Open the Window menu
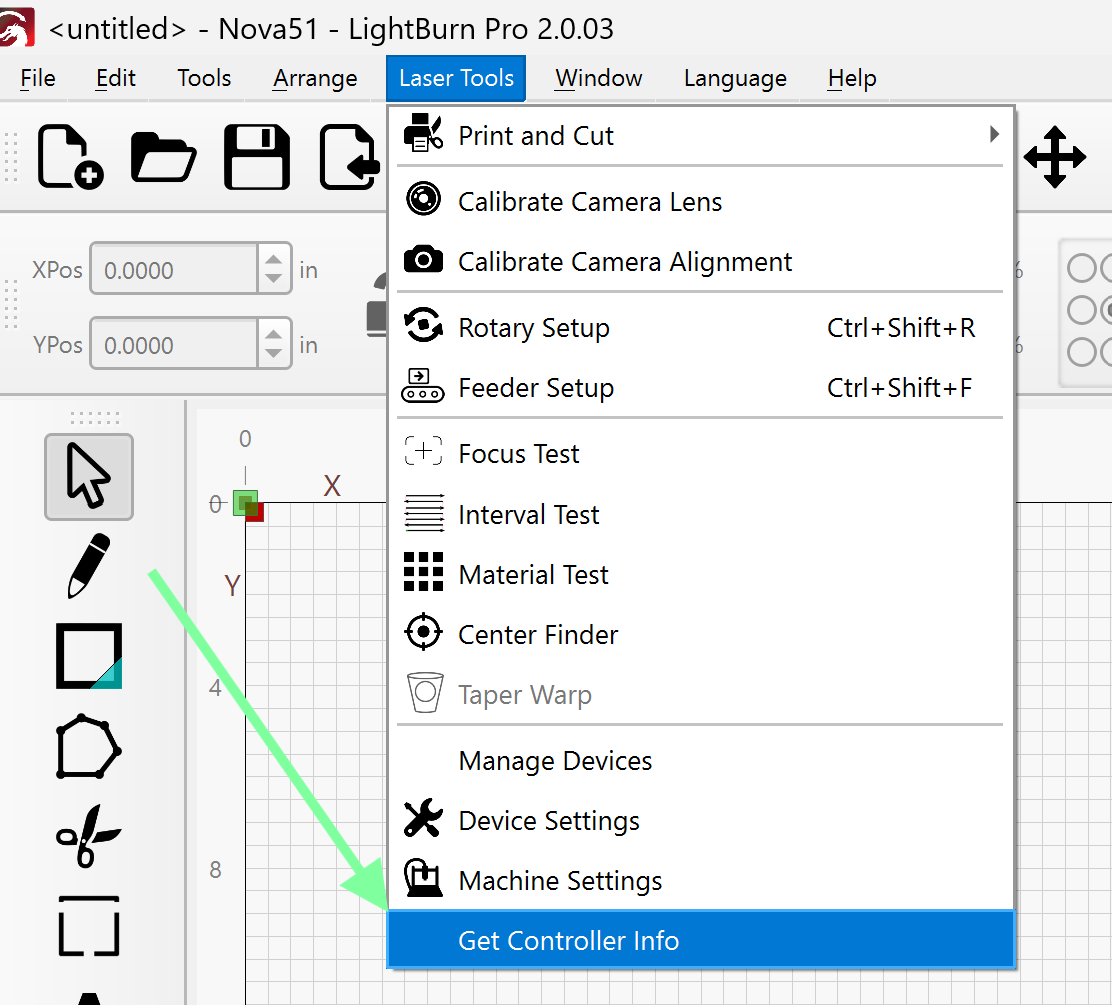The height and width of the screenshot is (1005, 1112). point(599,78)
